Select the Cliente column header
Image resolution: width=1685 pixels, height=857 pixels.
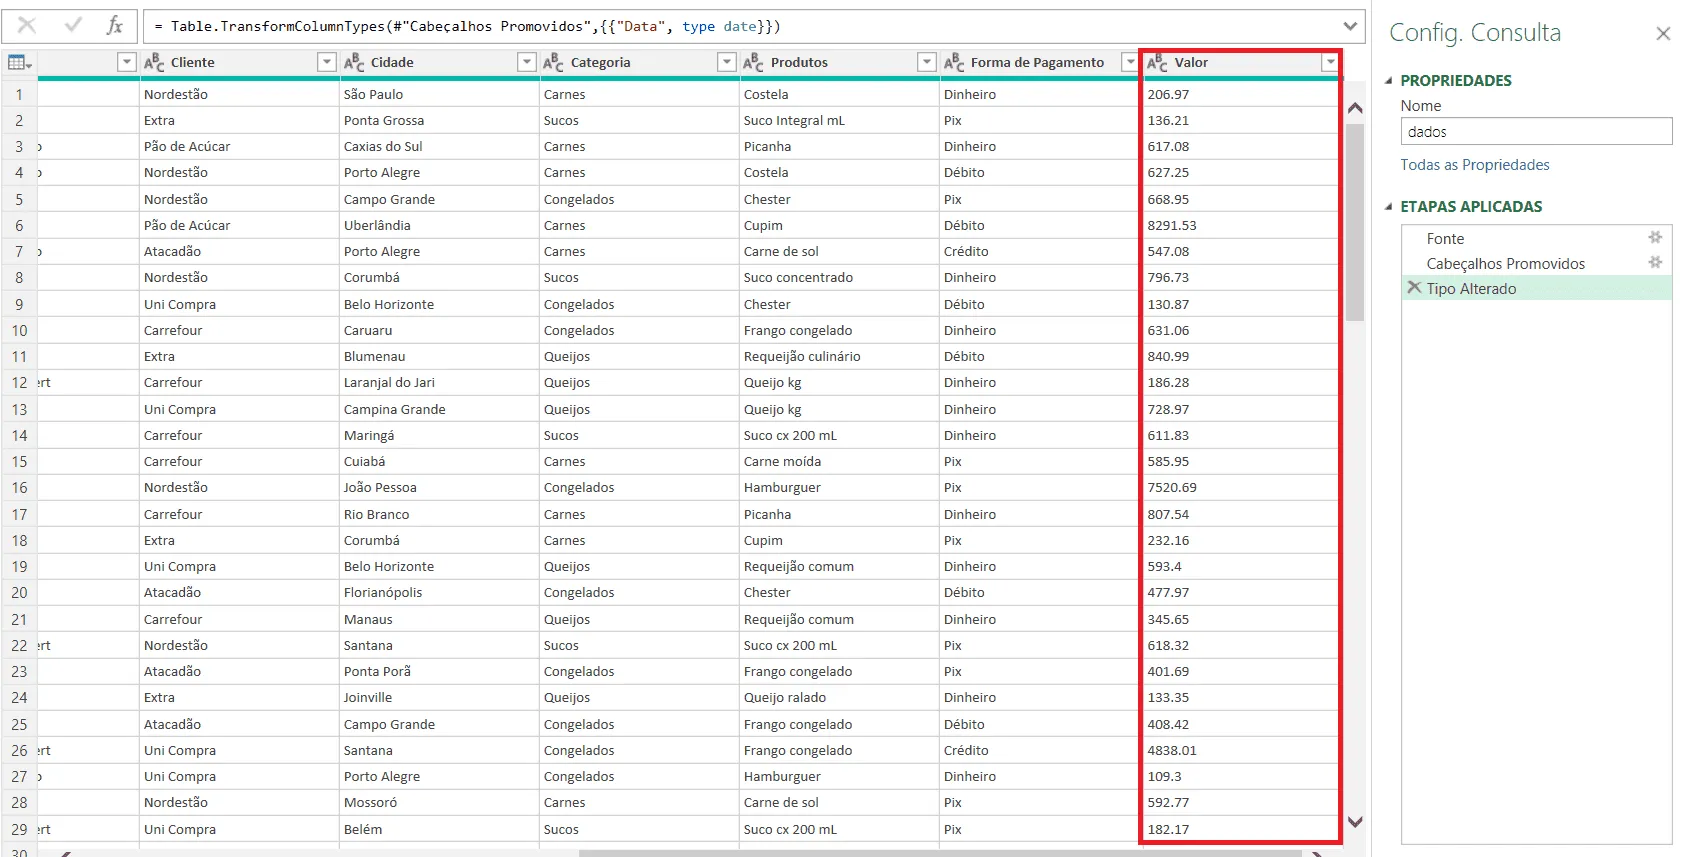tap(238, 63)
